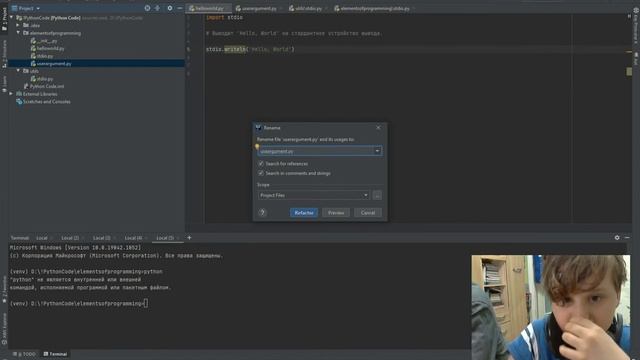640x360 pixels.
Task: Add a new terminal session with plus icon
Action: pyautogui.click(x=189, y=238)
